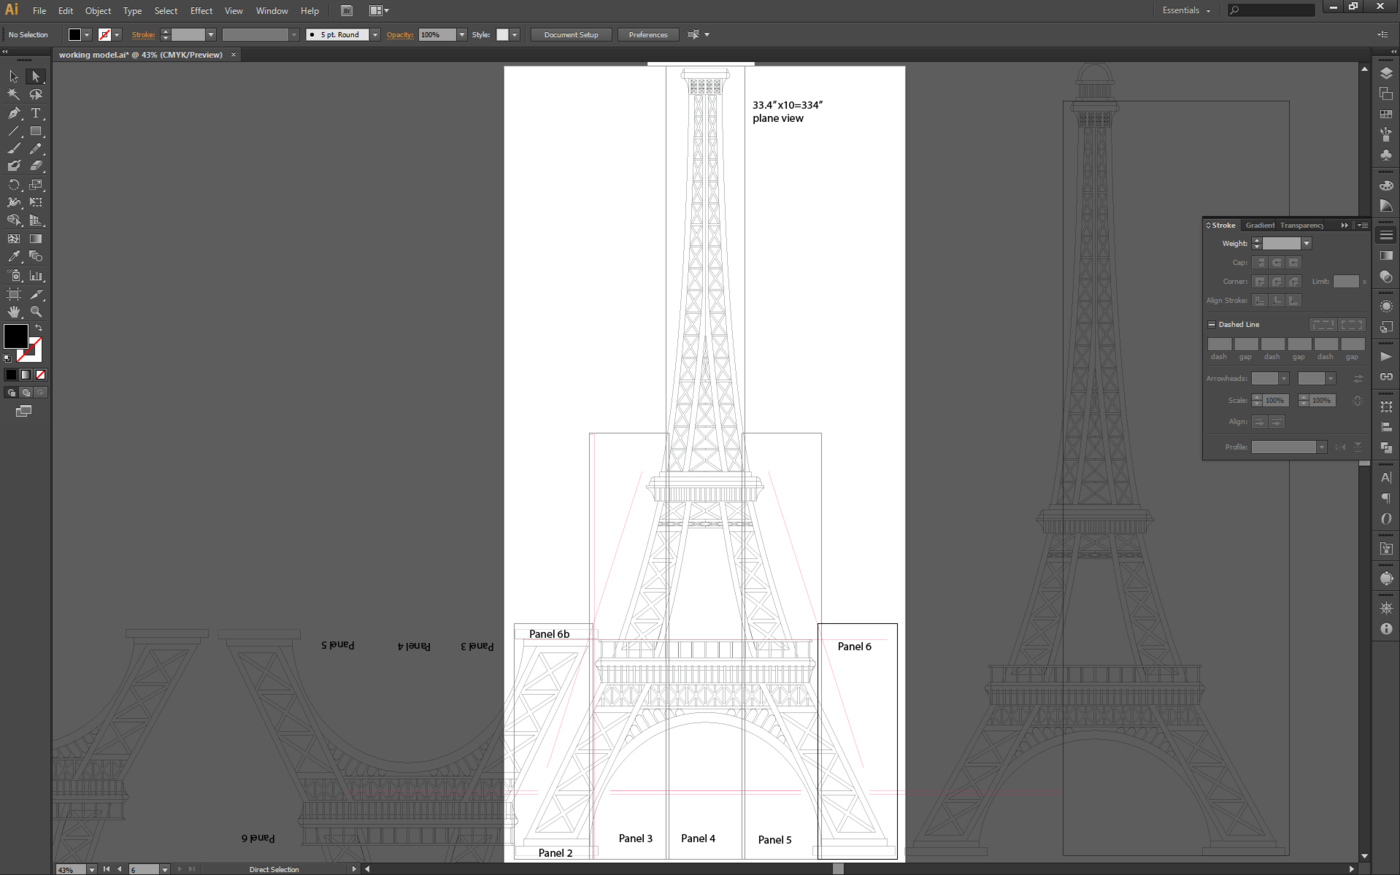Select the Hand tool
The image size is (1400, 875).
pos(14,312)
